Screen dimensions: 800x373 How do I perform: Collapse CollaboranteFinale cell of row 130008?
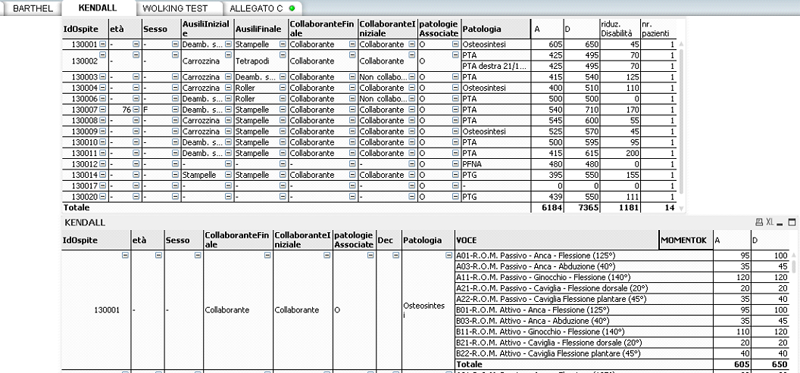click(x=352, y=120)
